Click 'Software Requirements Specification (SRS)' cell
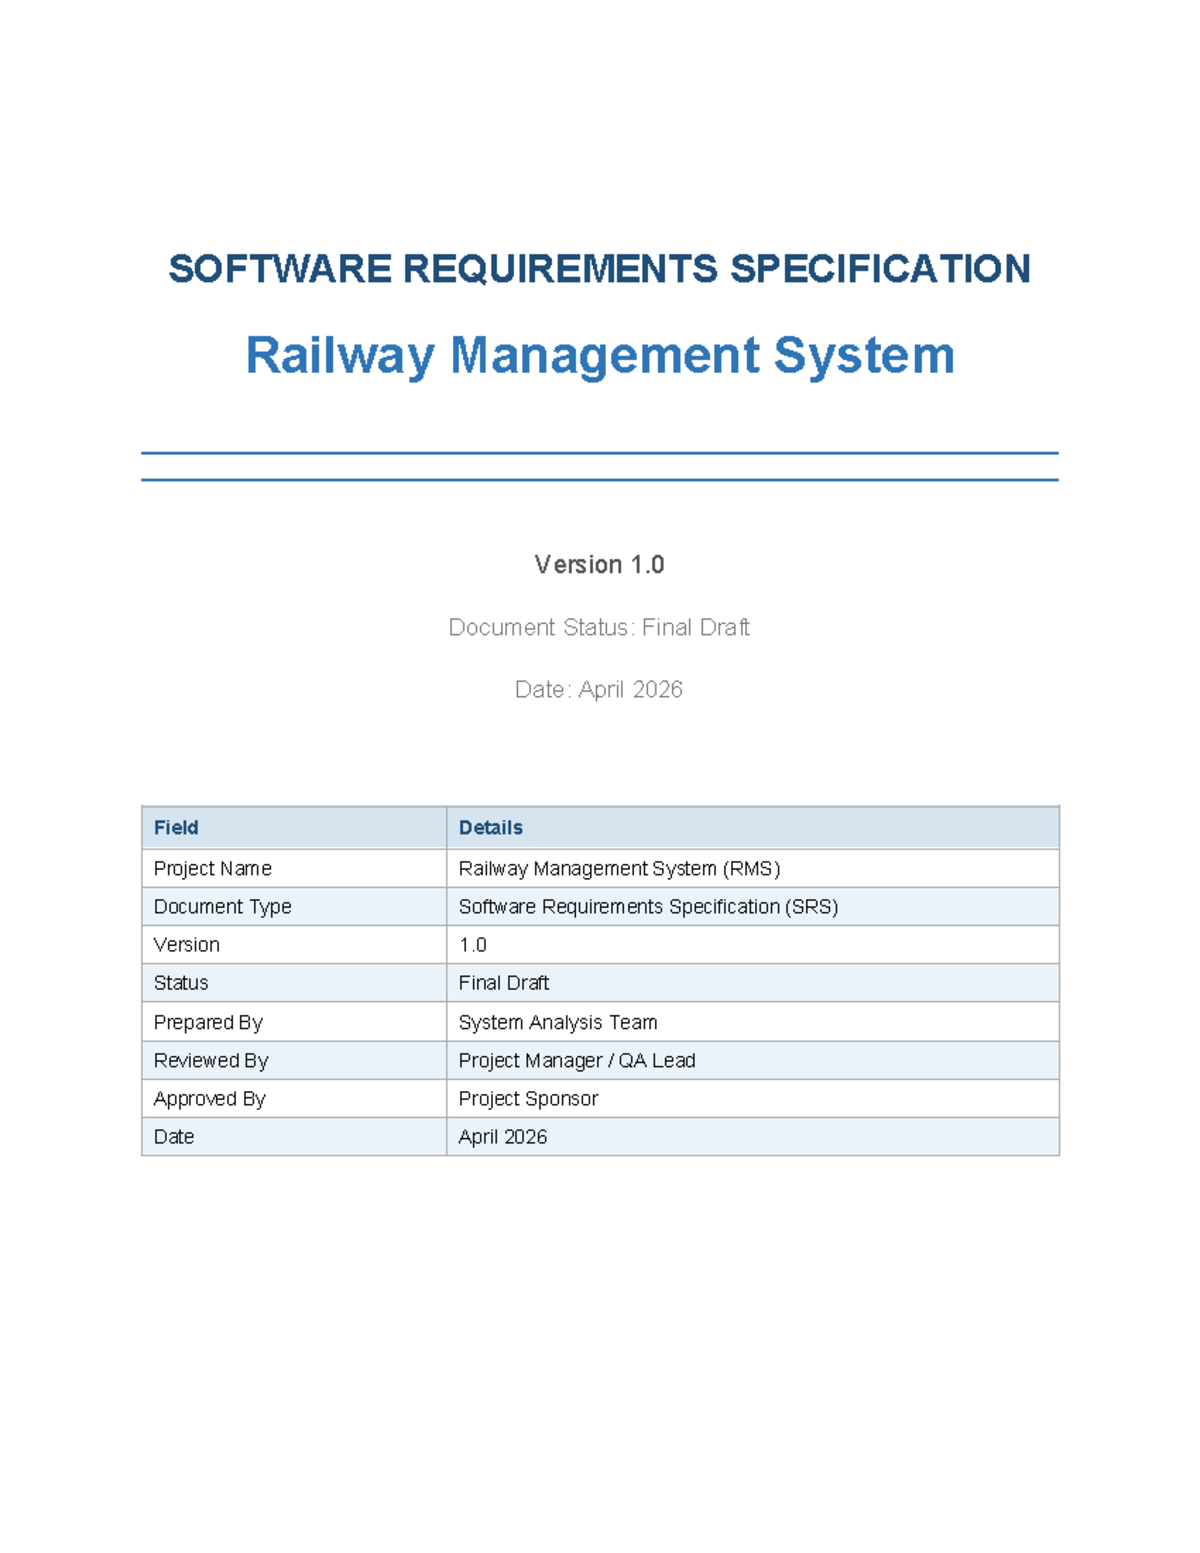 [x=752, y=906]
